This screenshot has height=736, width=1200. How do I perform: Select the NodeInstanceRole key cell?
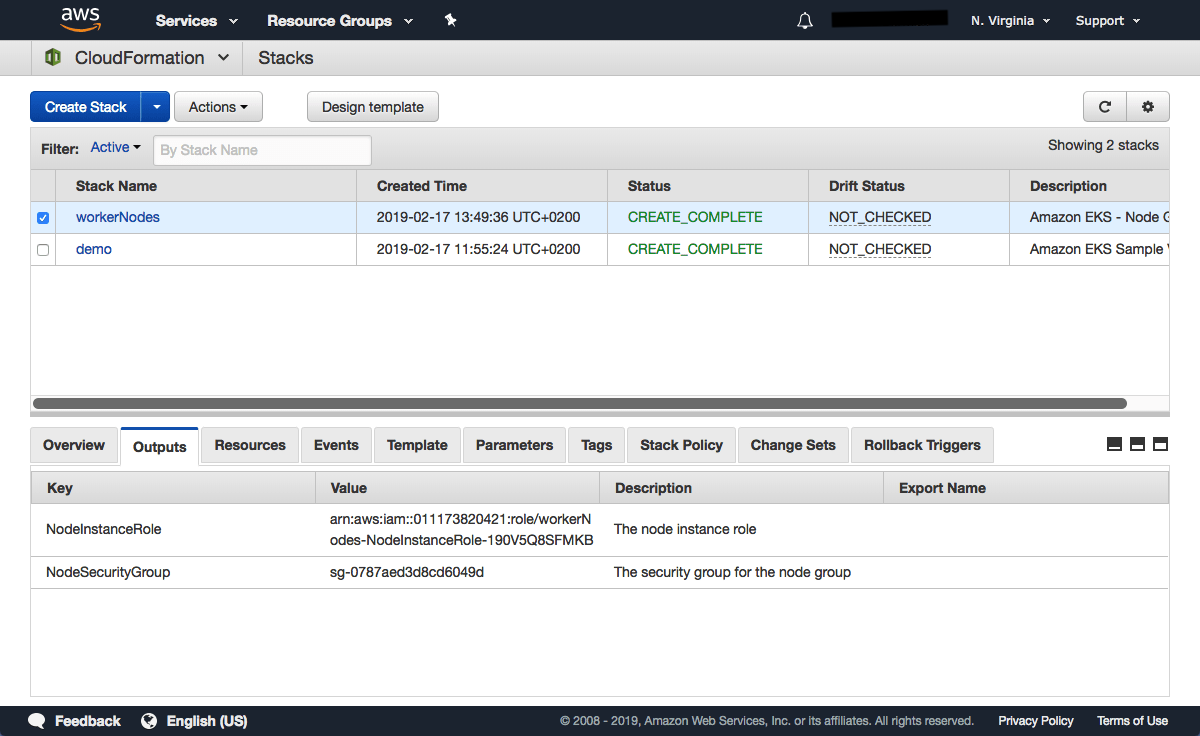104,529
